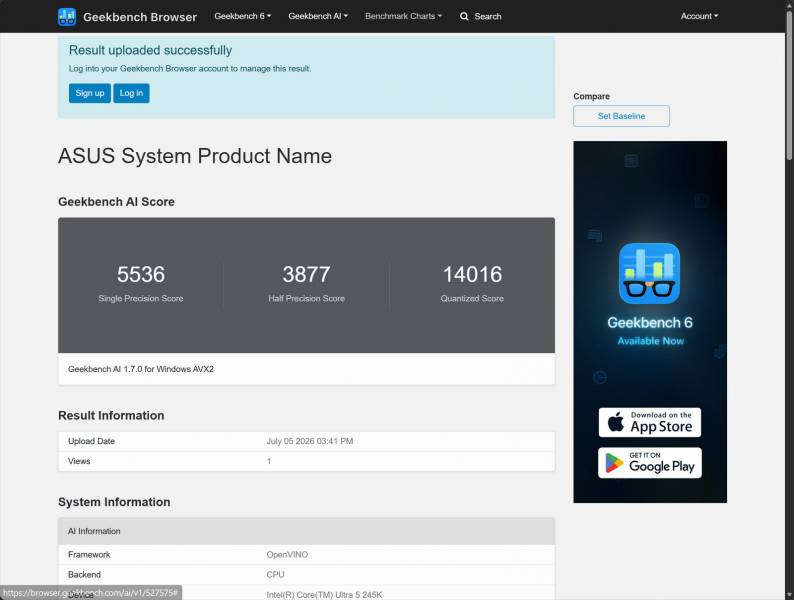Screen dimensions: 794x600
Task: Click the Search nav item
Action: click(481, 17)
